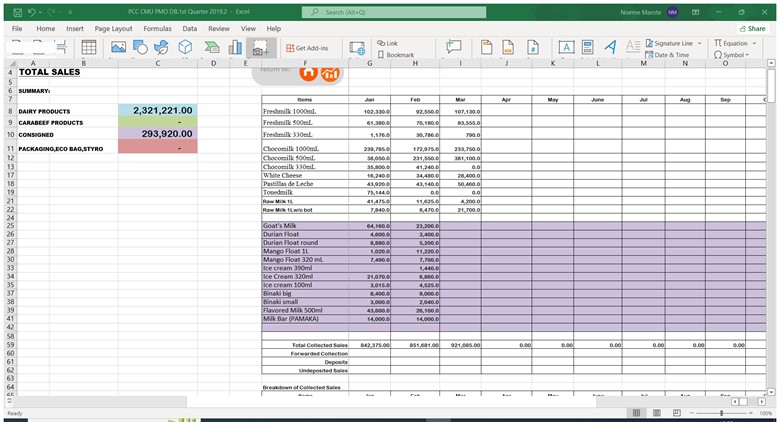Viewport: 780px width, 422px height.
Task: Open the SmartArt icon
Action: [x=212, y=48]
